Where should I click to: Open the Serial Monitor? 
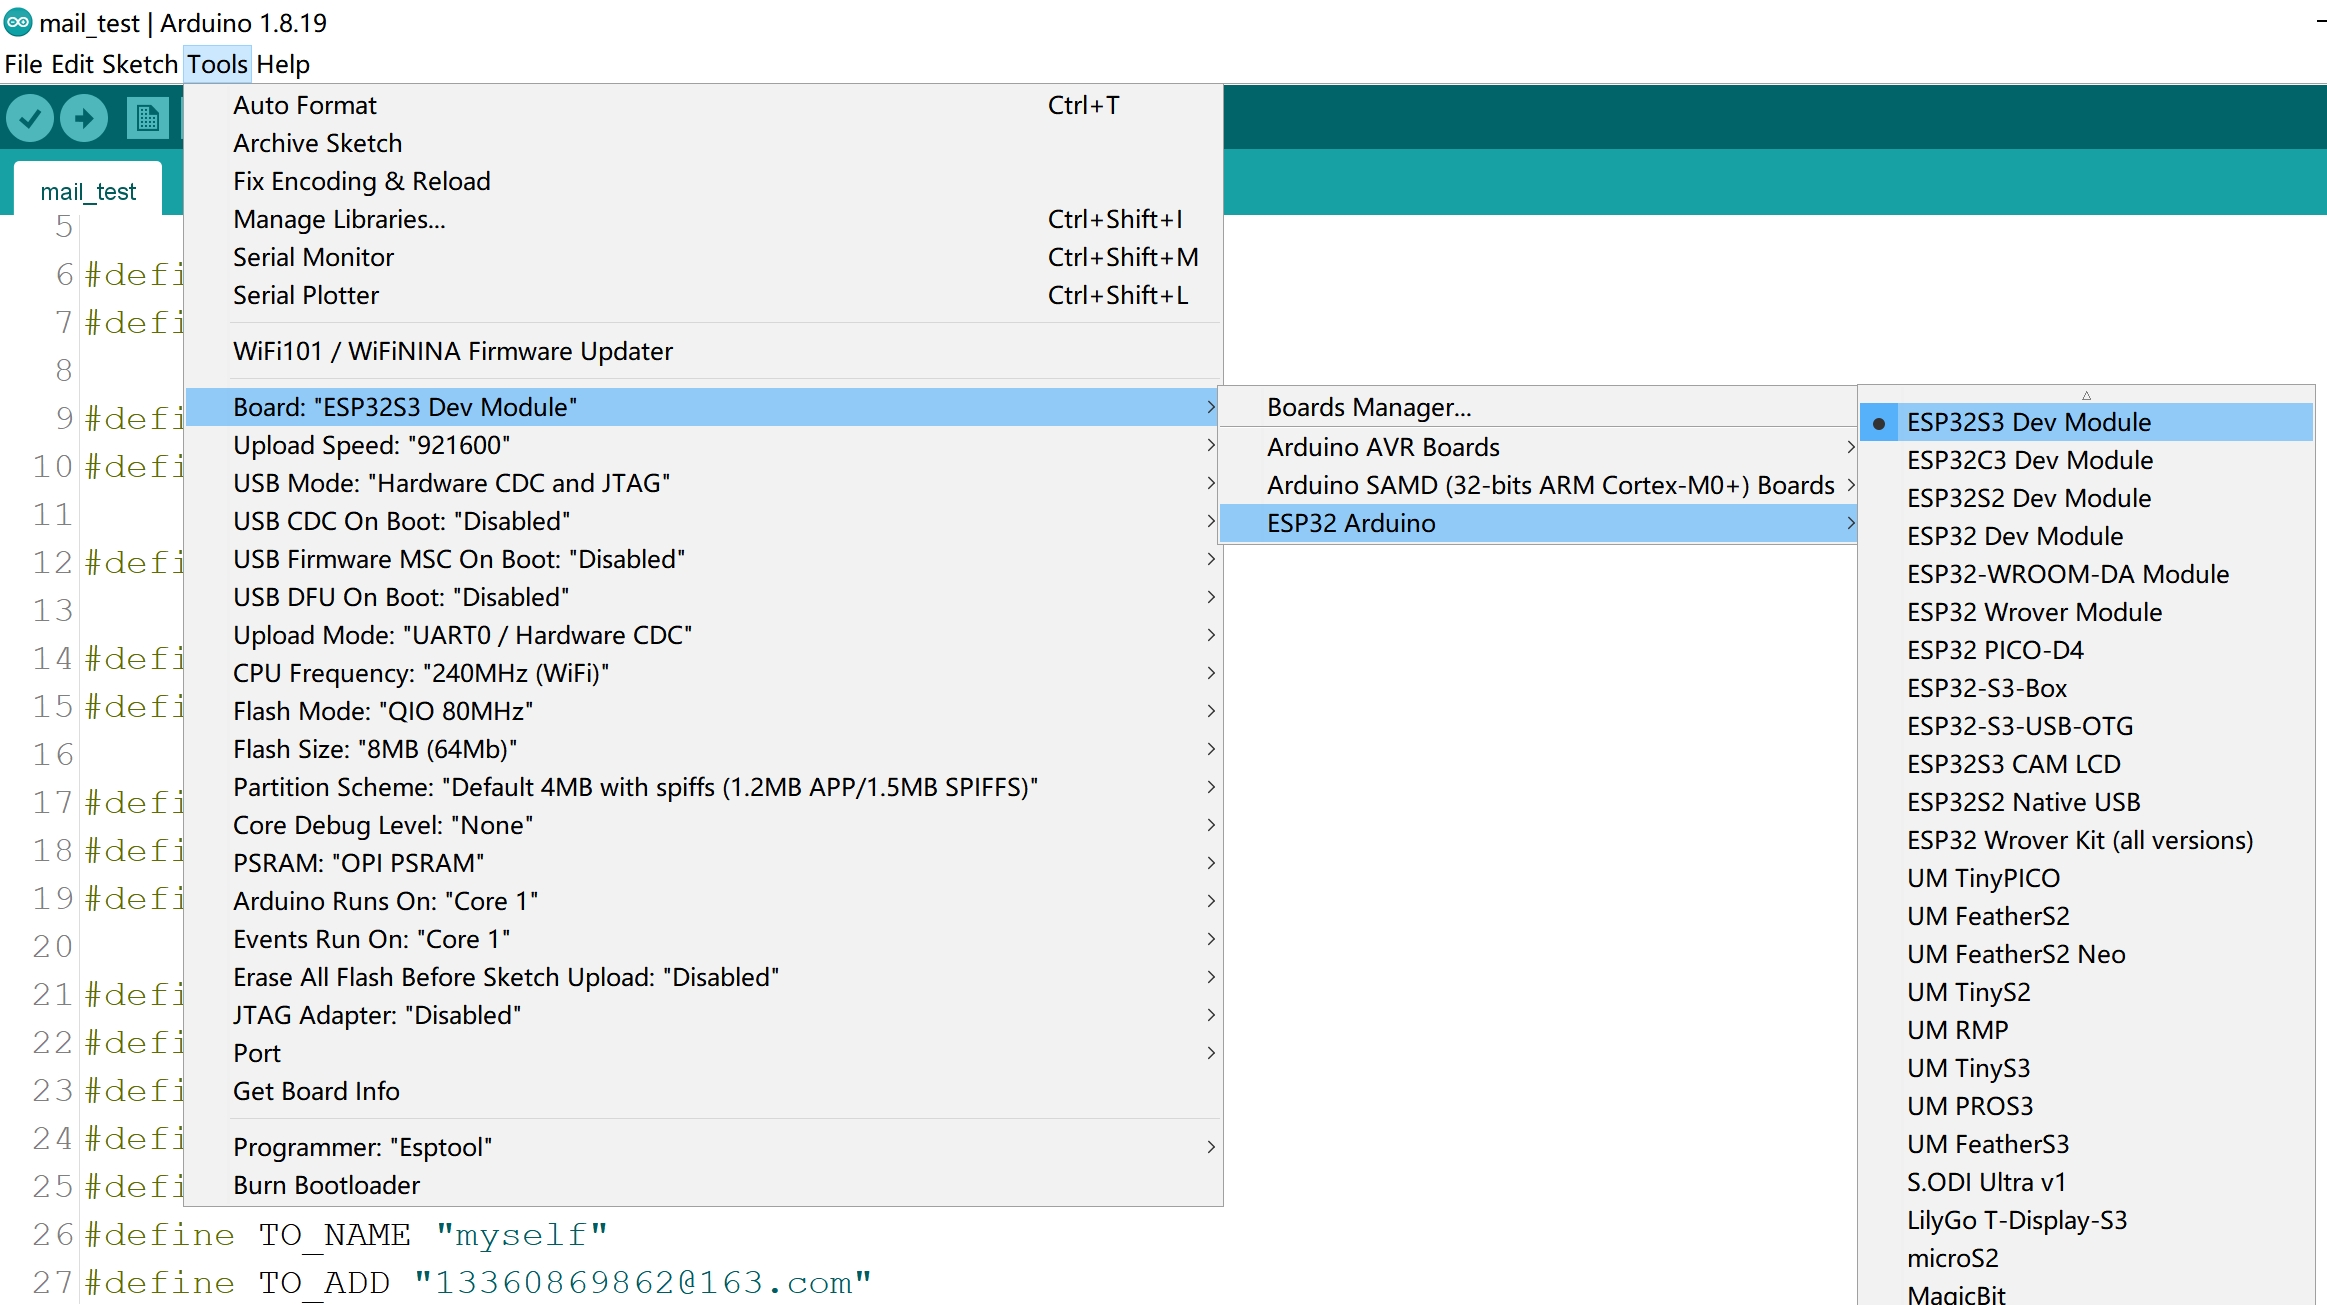point(704,257)
